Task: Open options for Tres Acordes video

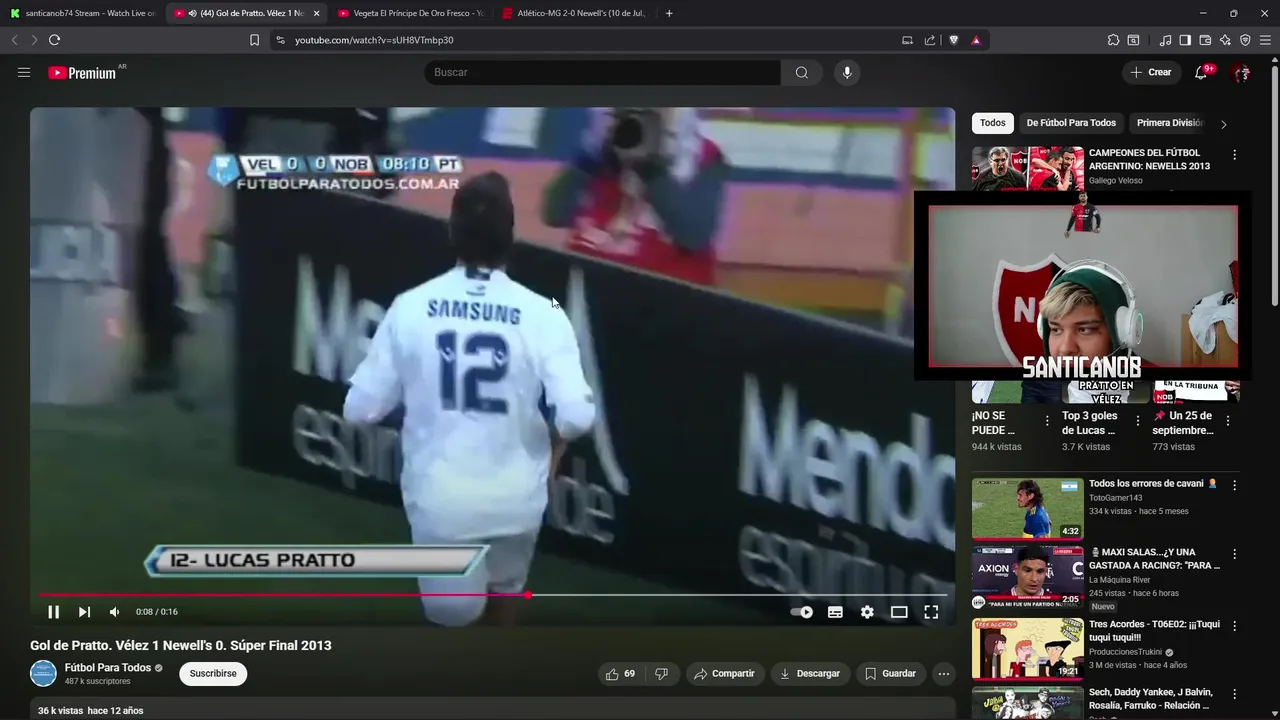Action: (x=1234, y=626)
